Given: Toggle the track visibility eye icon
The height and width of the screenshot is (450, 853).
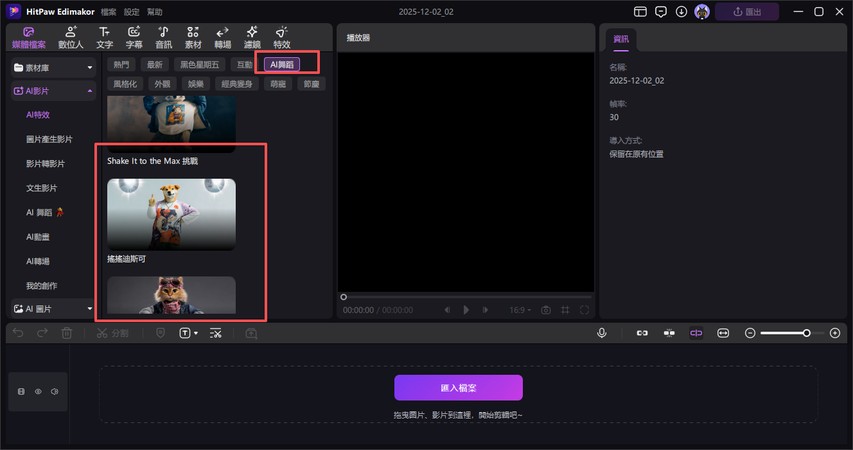Looking at the screenshot, I should click(x=38, y=391).
